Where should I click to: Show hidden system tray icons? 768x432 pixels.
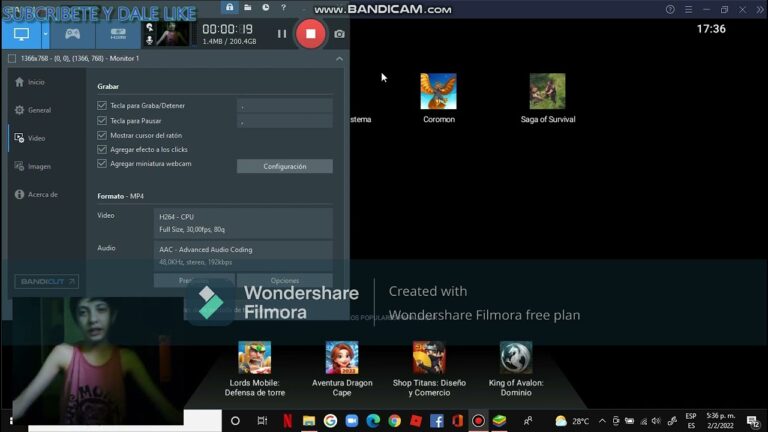point(602,421)
